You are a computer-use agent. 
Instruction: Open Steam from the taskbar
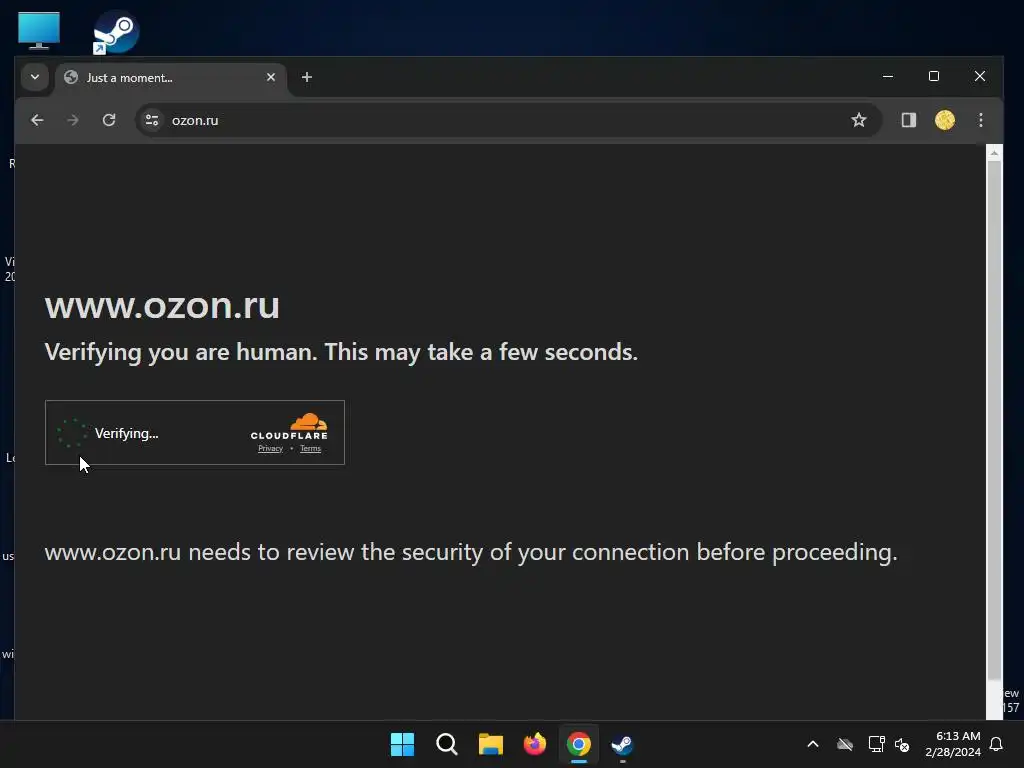click(x=622, y=744)
